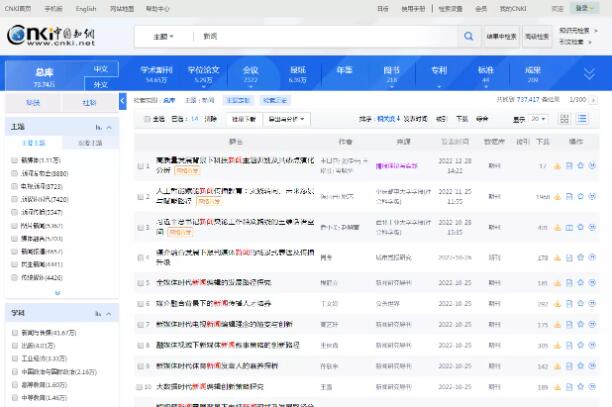
Task: Collapse the 主题 panel chevron
Action: [109, 128]
